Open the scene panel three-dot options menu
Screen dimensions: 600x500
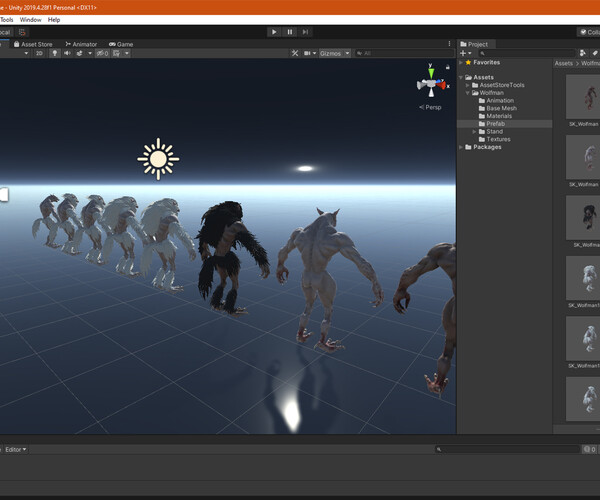(449, 44)
